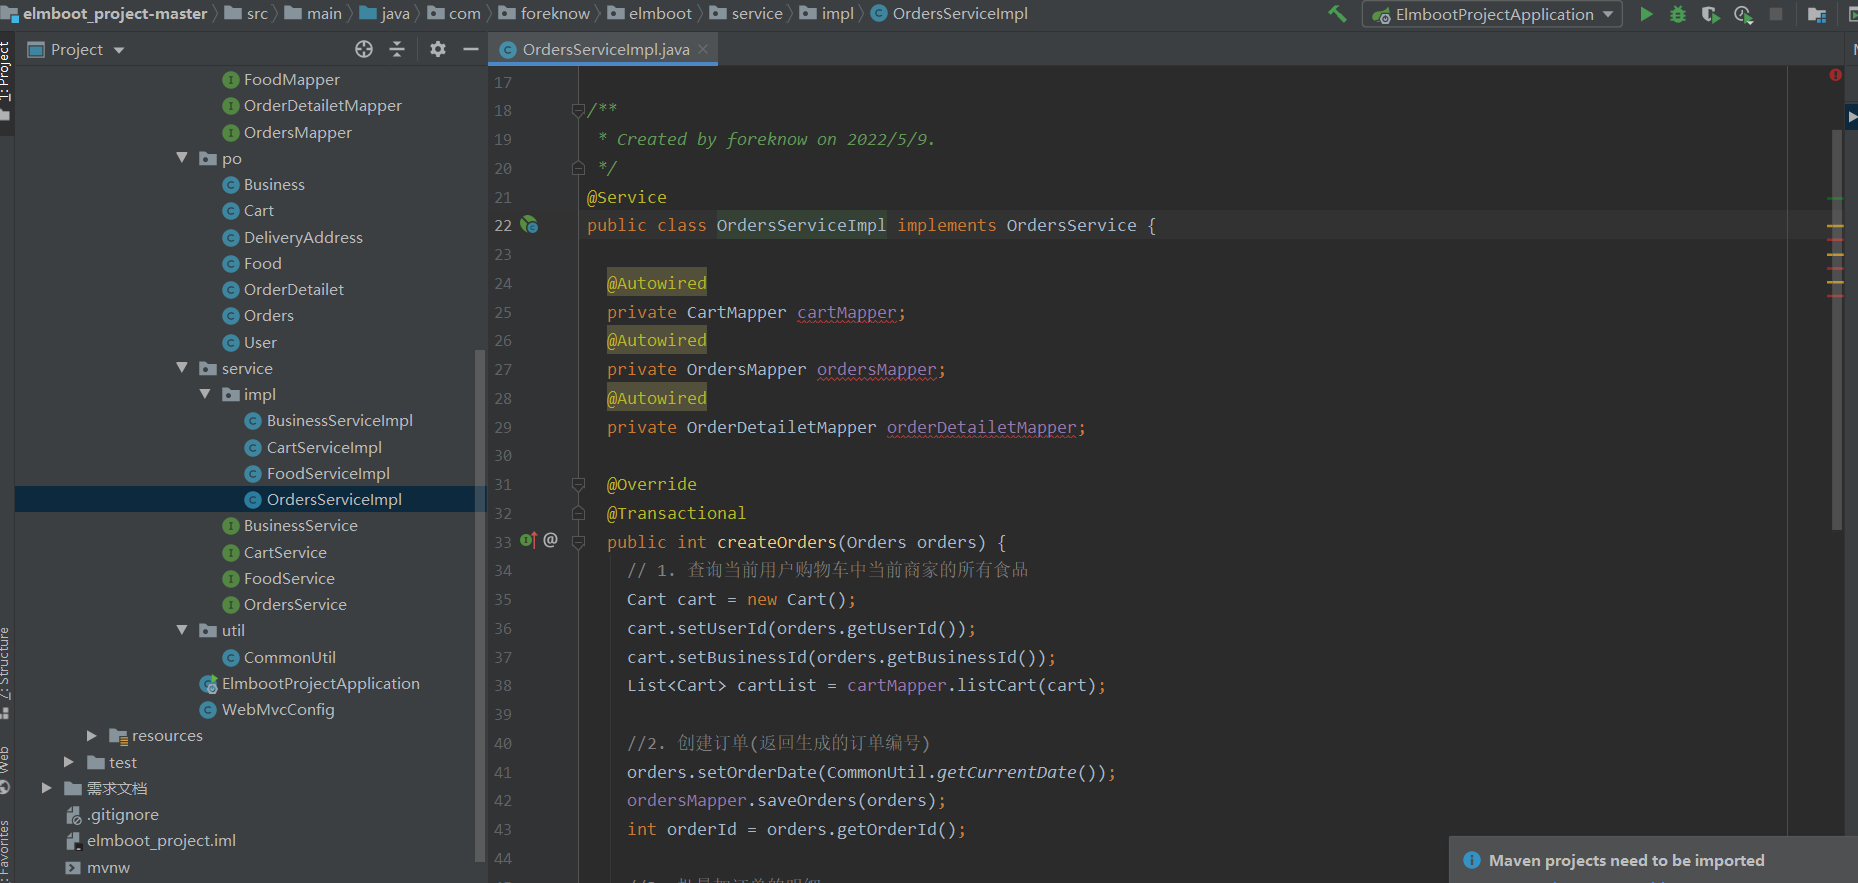Screen dimensions: 1858x883
Task: Select OrdersServiceImpl in project tree
Action: tap(324, 499)
